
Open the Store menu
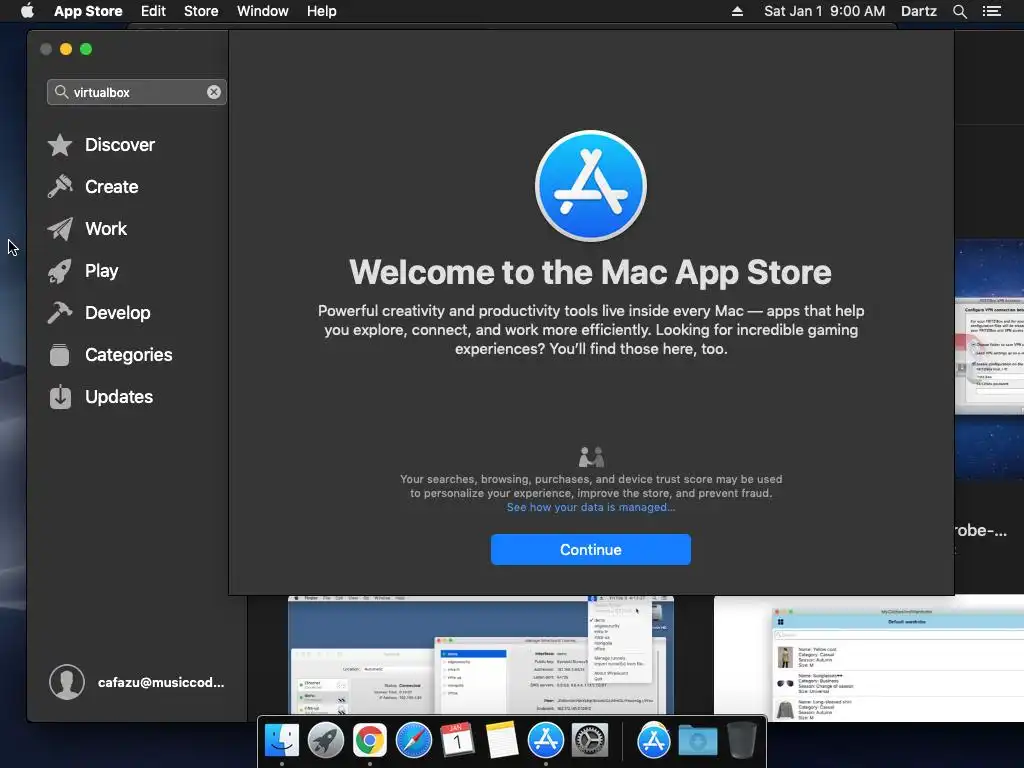point(201,11)
